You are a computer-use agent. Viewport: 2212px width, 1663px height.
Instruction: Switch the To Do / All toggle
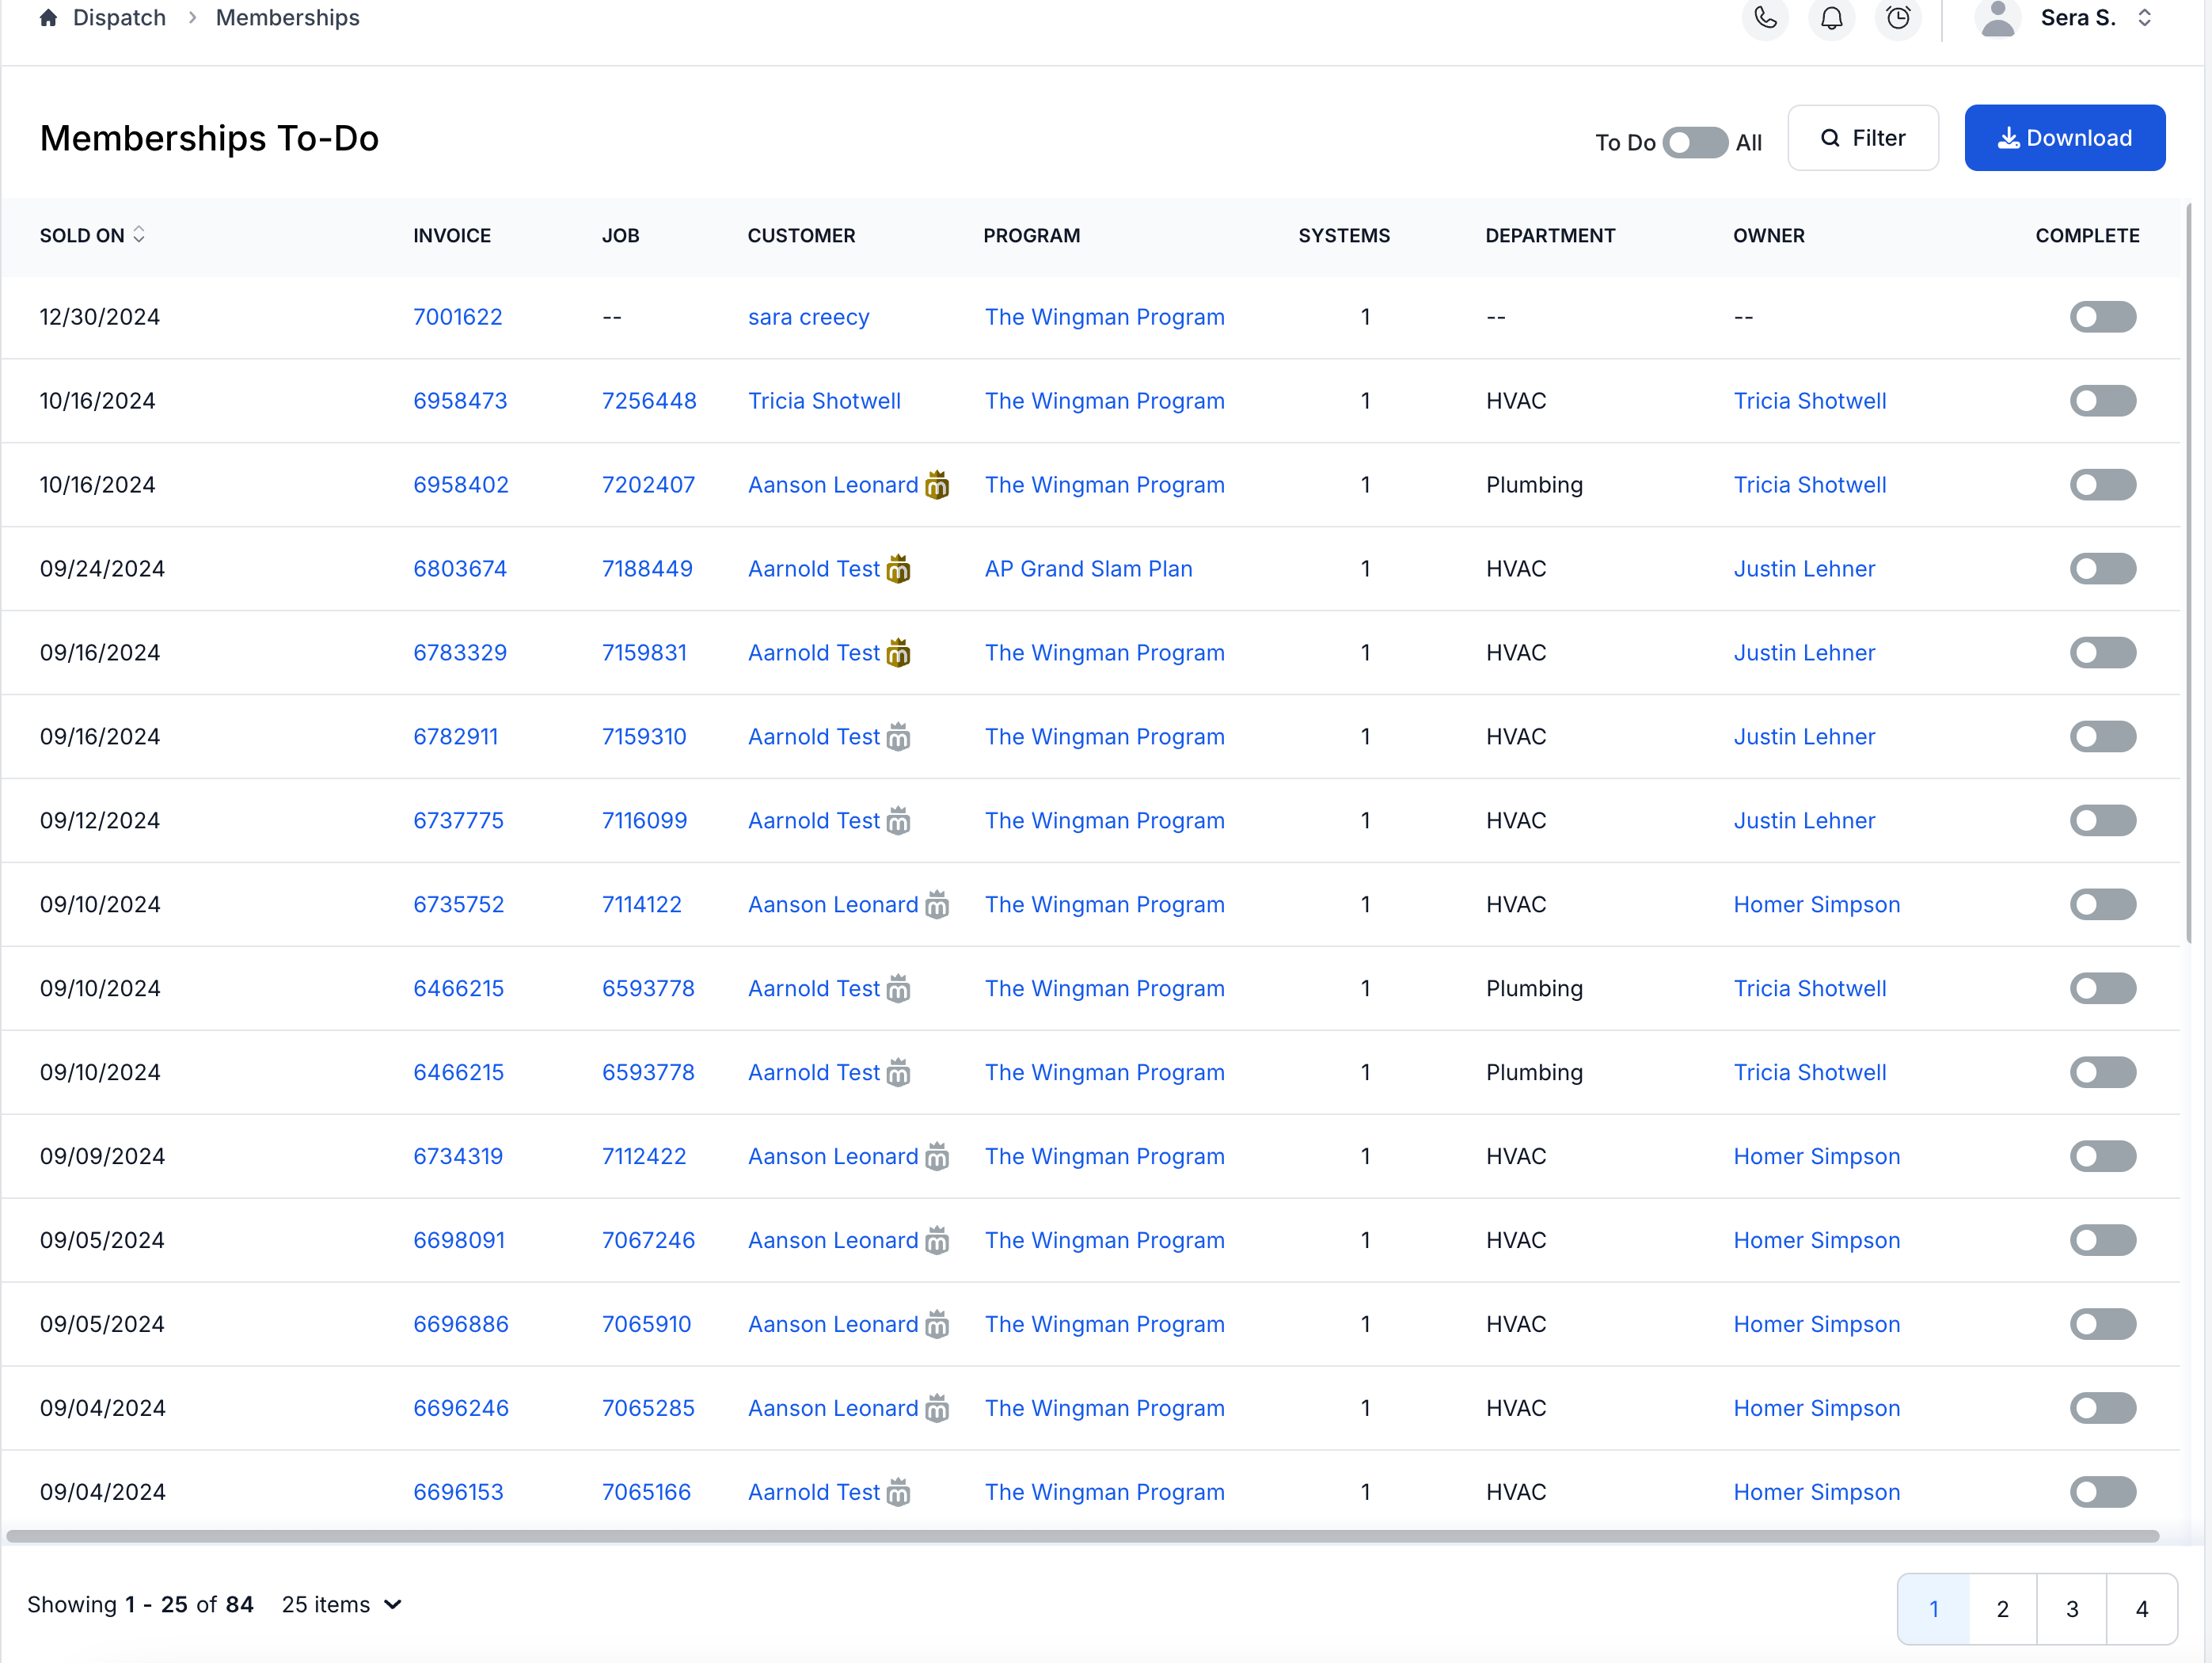(x=1695, y=142)
